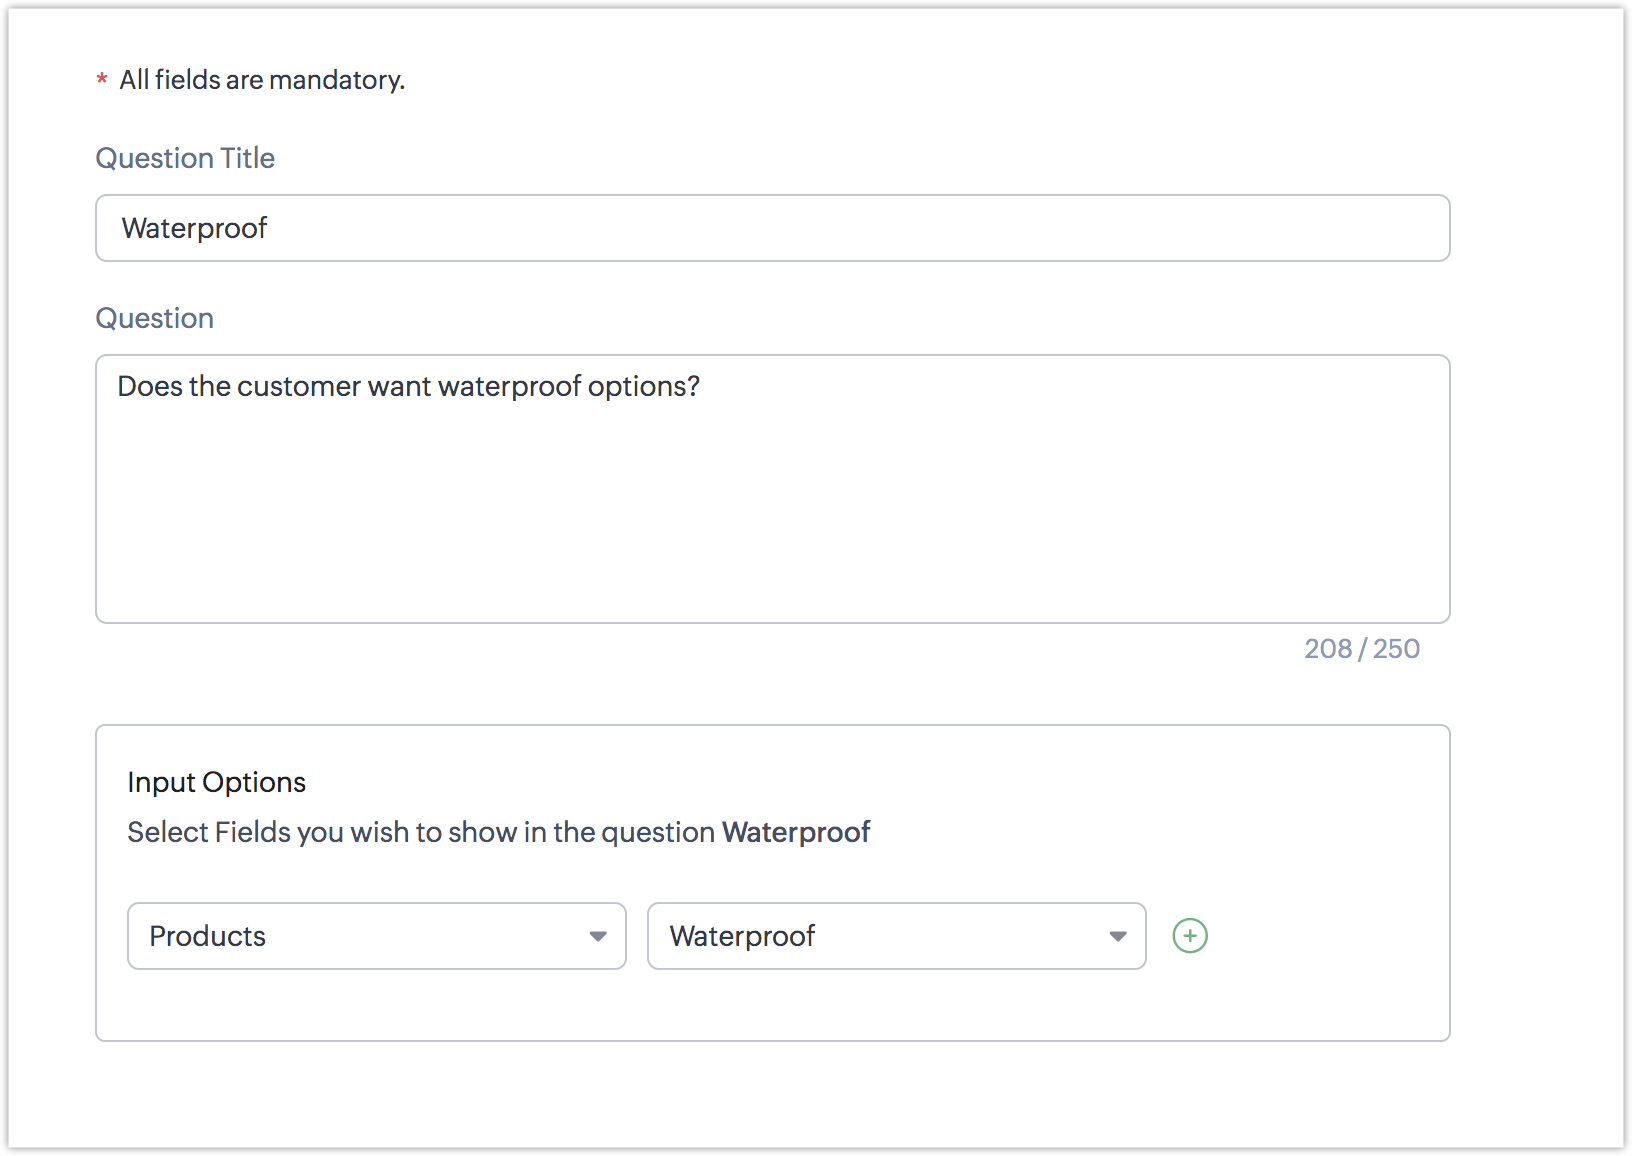Viewport: 1632px width, 1156px height.
Task: Click the arrow on the Products dropdown
Action: click(x=598, y=936)
